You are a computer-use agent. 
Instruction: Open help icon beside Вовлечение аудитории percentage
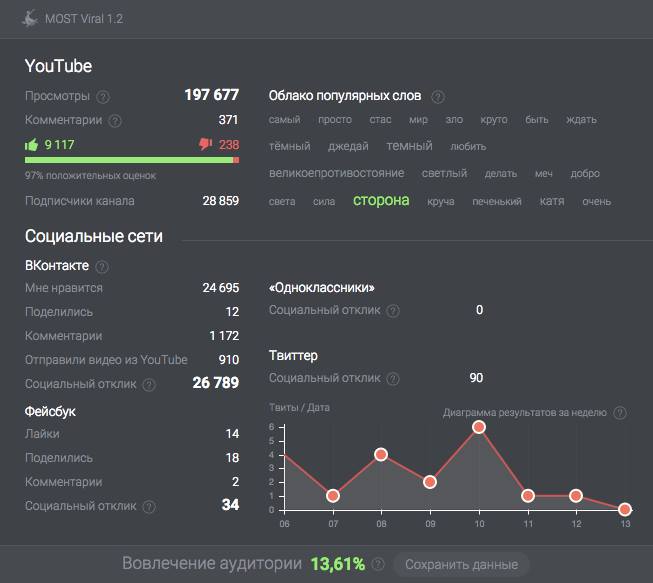(378, 564)
